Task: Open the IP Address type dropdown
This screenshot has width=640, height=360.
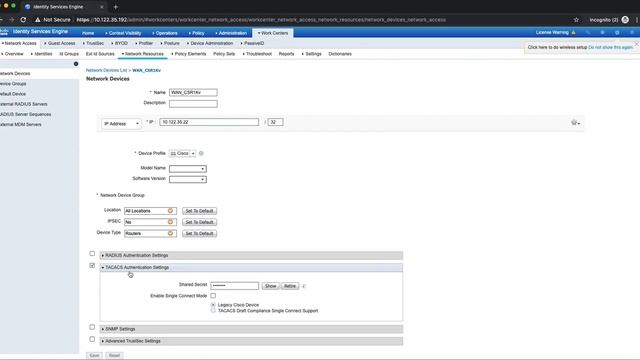Action: pos(121,124)
